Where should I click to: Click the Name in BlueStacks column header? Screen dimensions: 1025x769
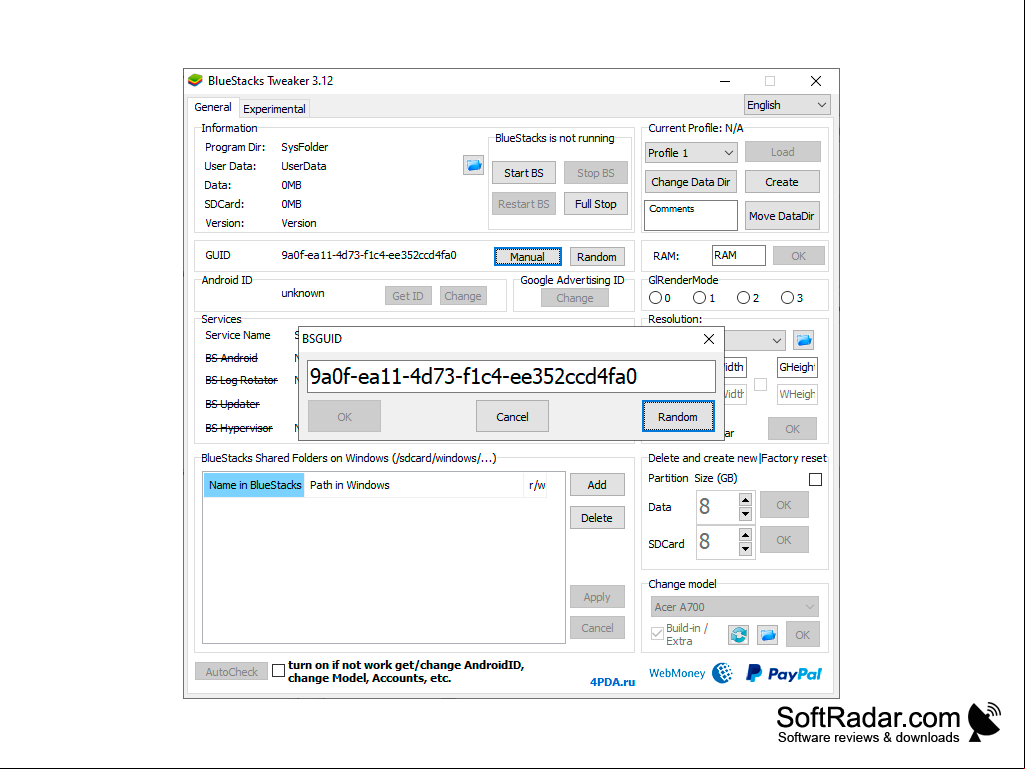click(254, 485)
